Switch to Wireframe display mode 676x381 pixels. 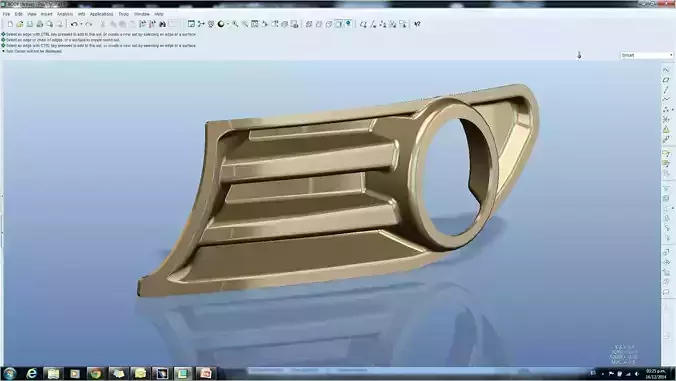click(x=309, y=24)
